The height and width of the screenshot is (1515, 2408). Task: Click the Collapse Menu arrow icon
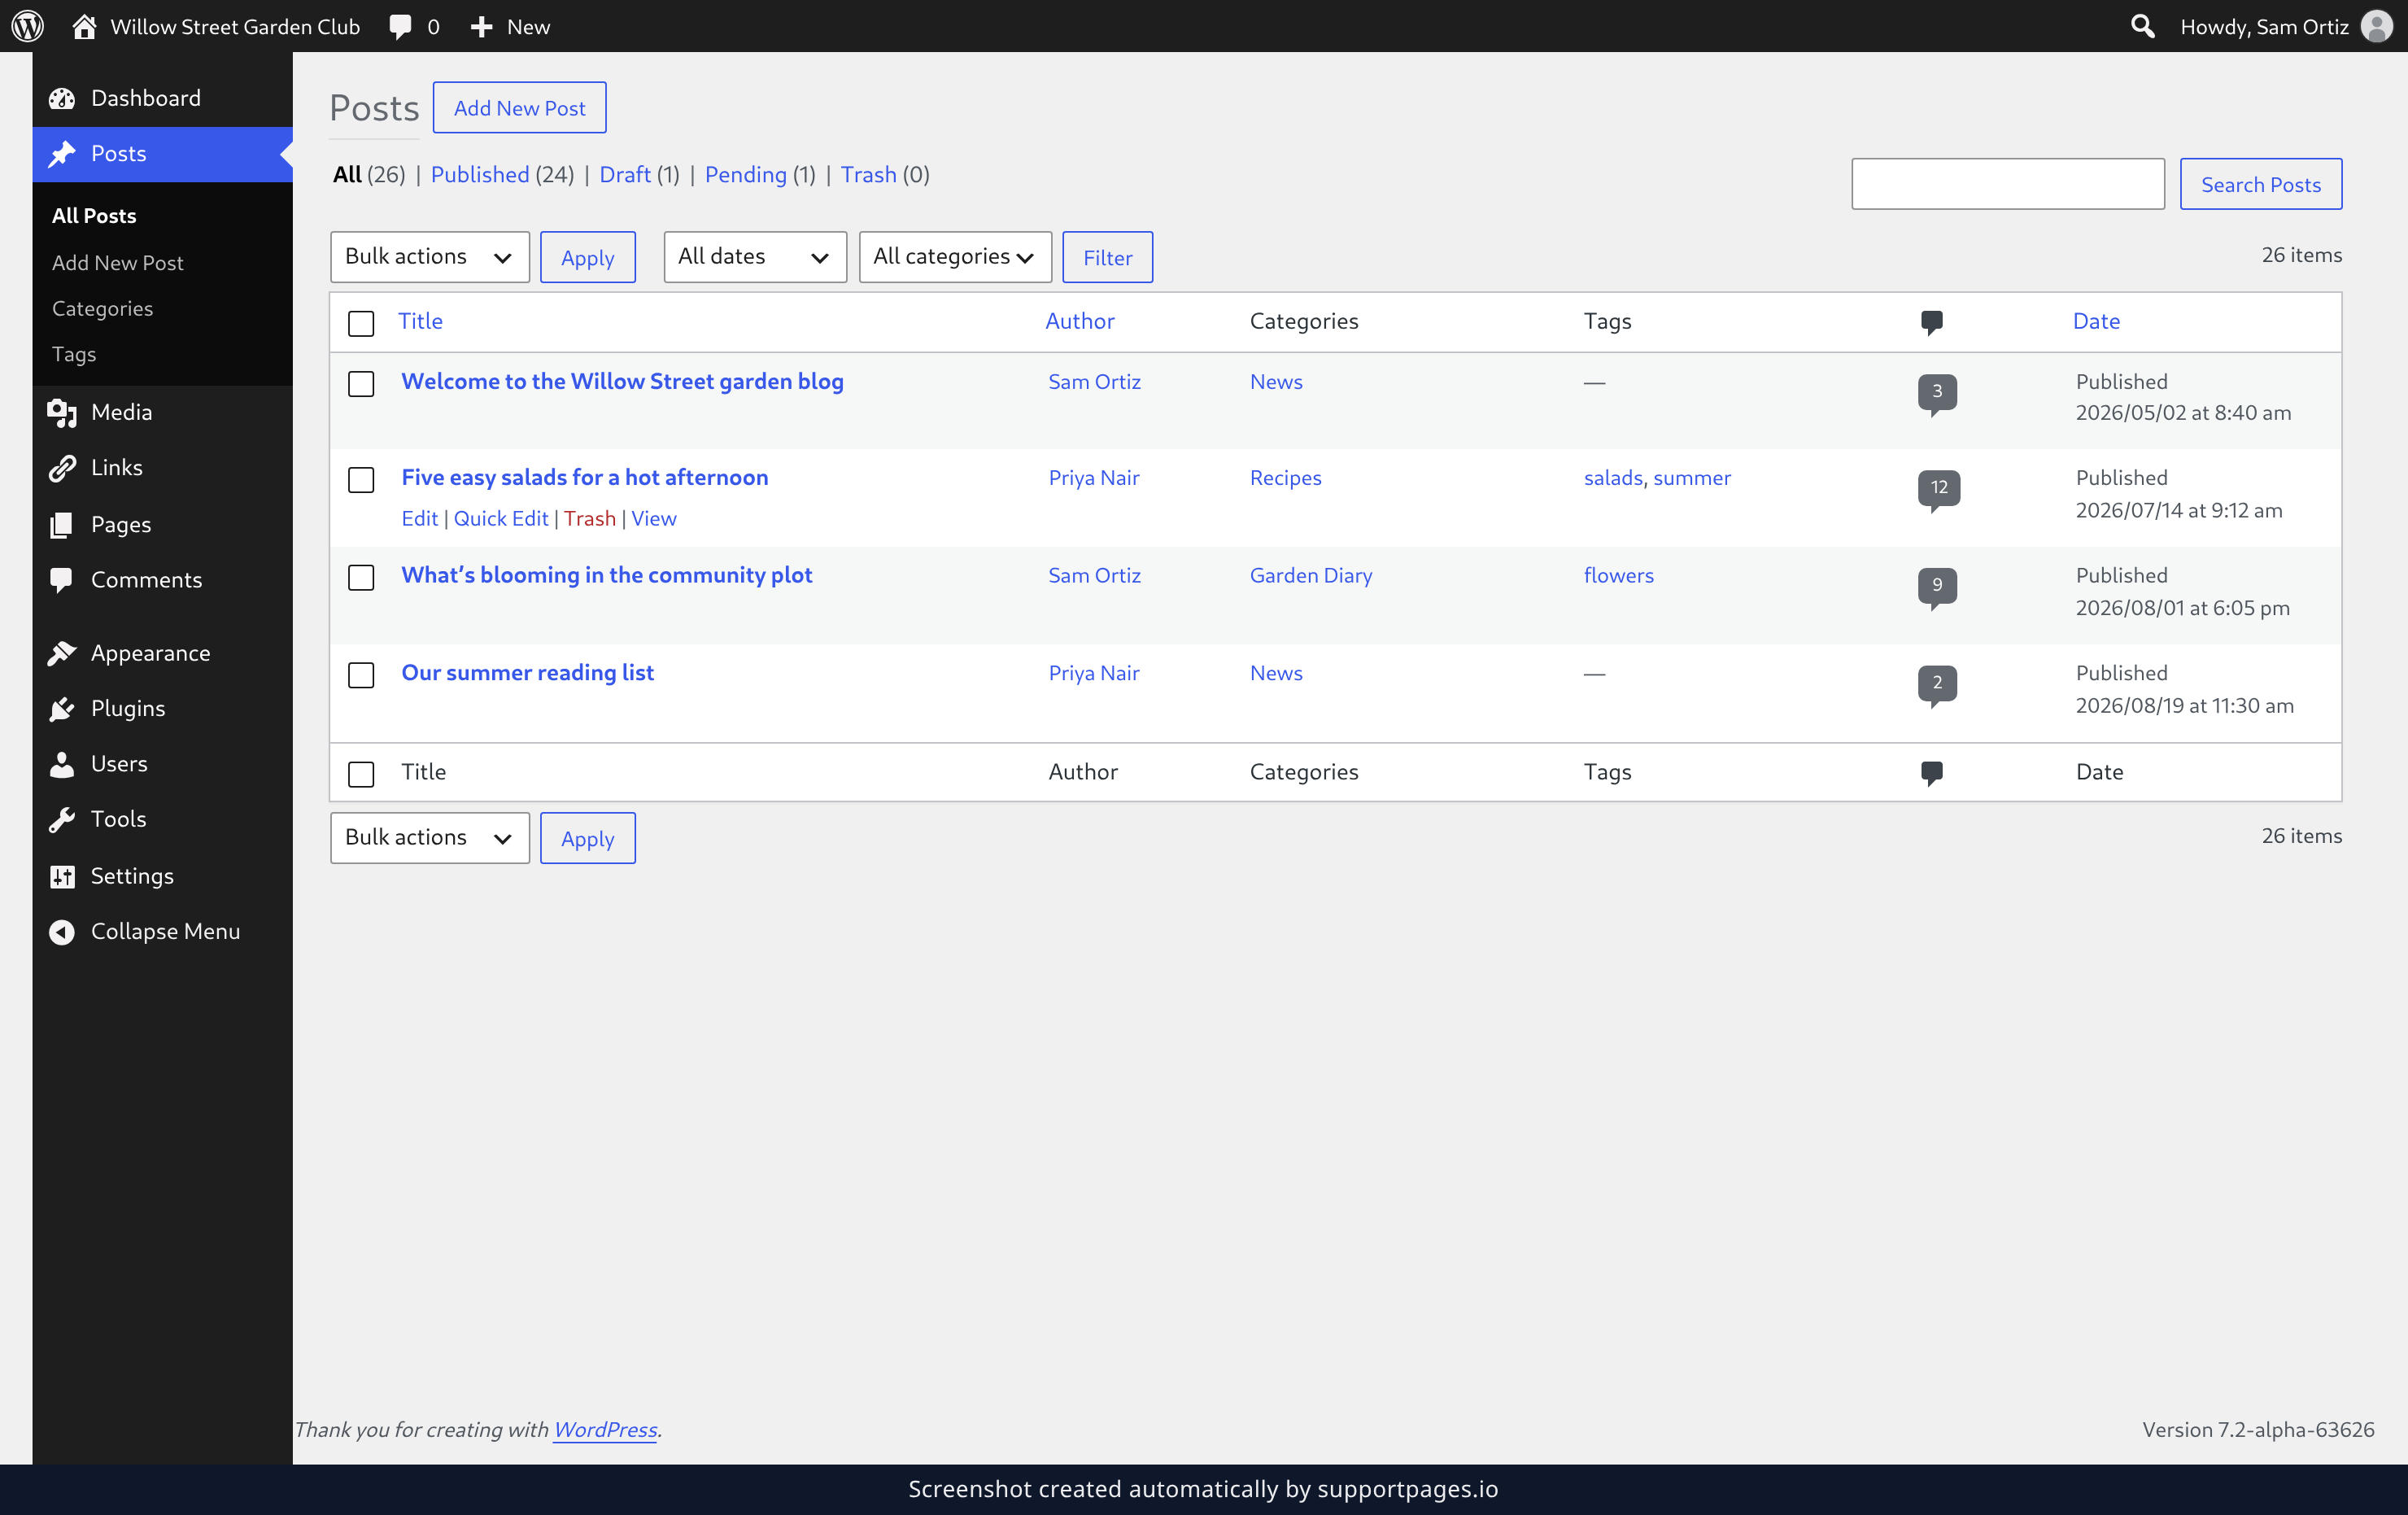click(x=62, y=931)
